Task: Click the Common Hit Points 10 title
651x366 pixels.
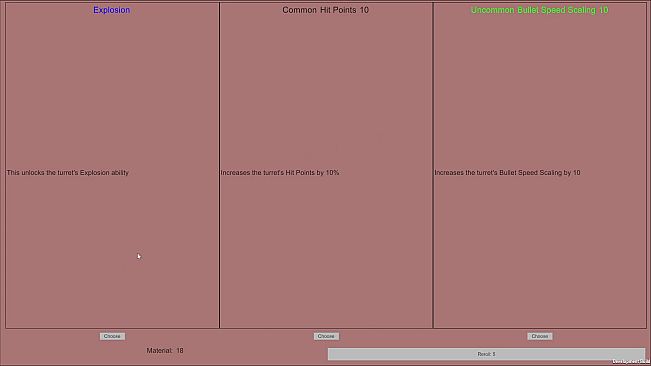Action: pyautogui.click(x=326, y=10)
